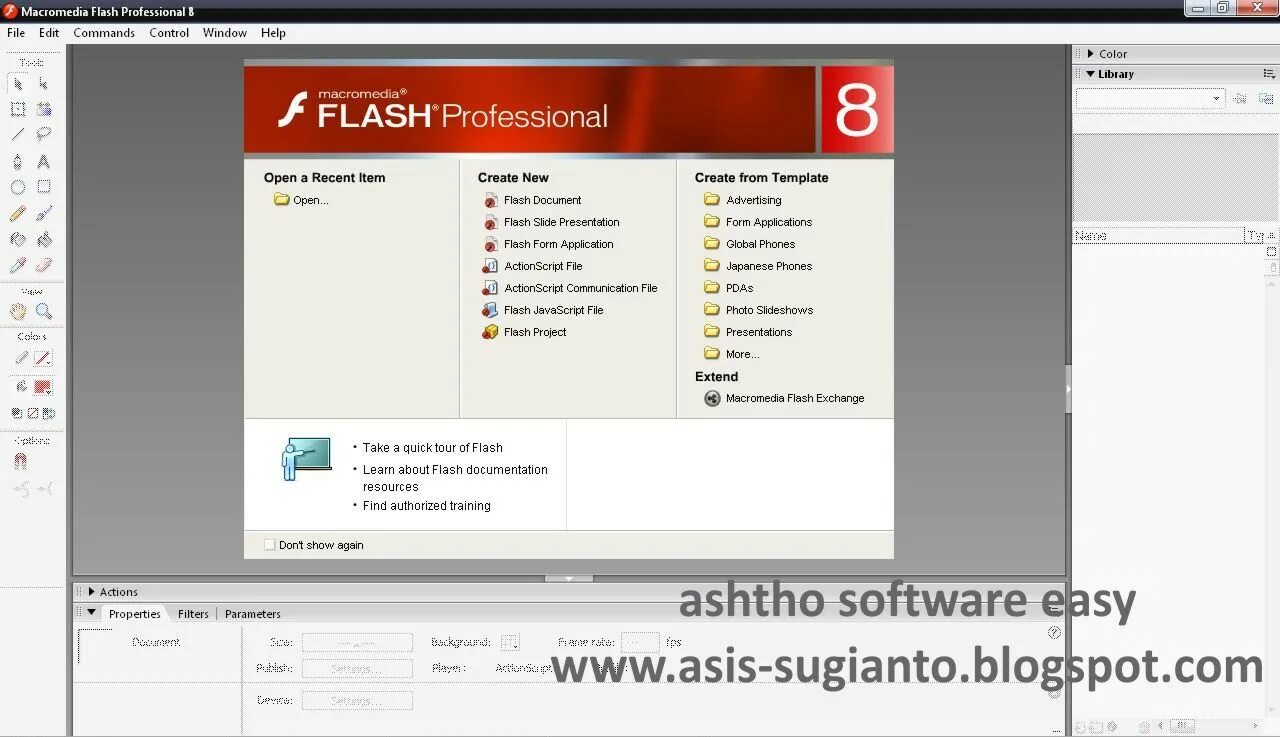Viewport: 1280px width, 737px height.
Task: Expand the Color panel
Action: (x=1090, y=54)
